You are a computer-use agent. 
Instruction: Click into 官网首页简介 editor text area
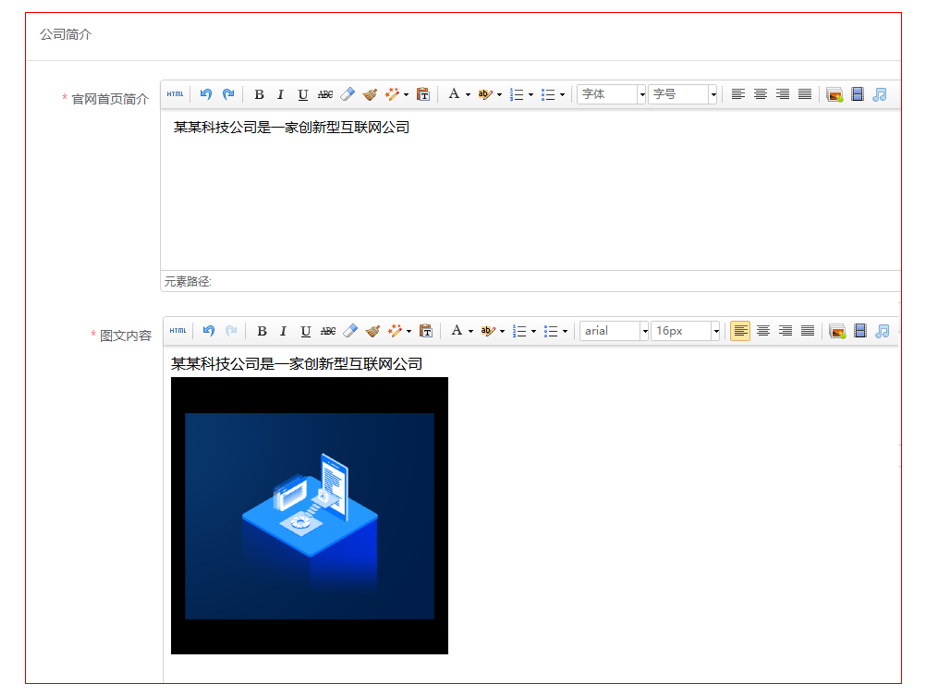click(531, 190)
